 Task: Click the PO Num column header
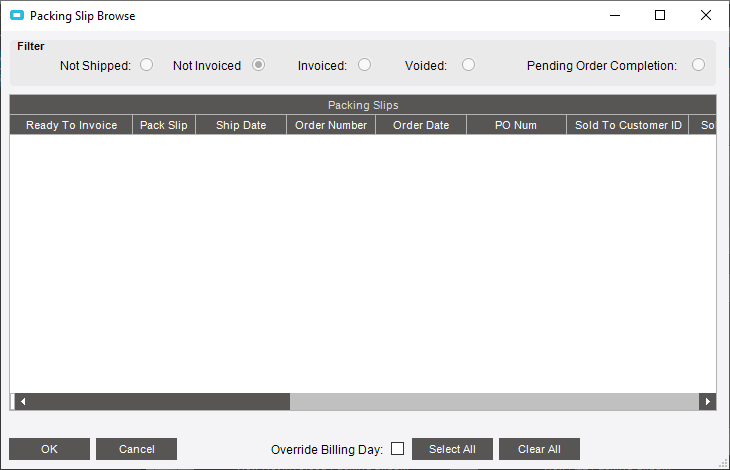click(516, 125)
